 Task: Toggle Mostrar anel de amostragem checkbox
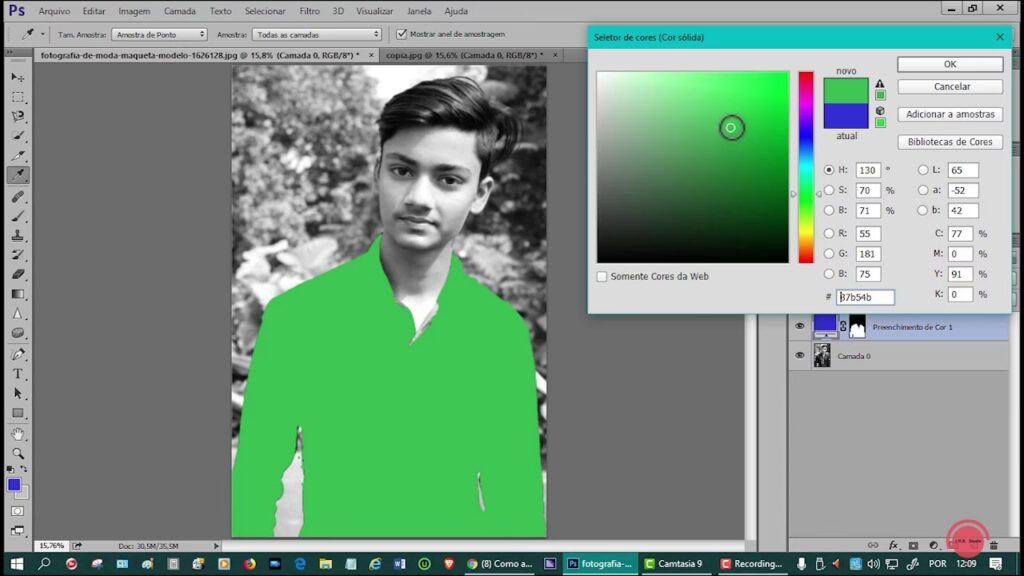point(402,34)
